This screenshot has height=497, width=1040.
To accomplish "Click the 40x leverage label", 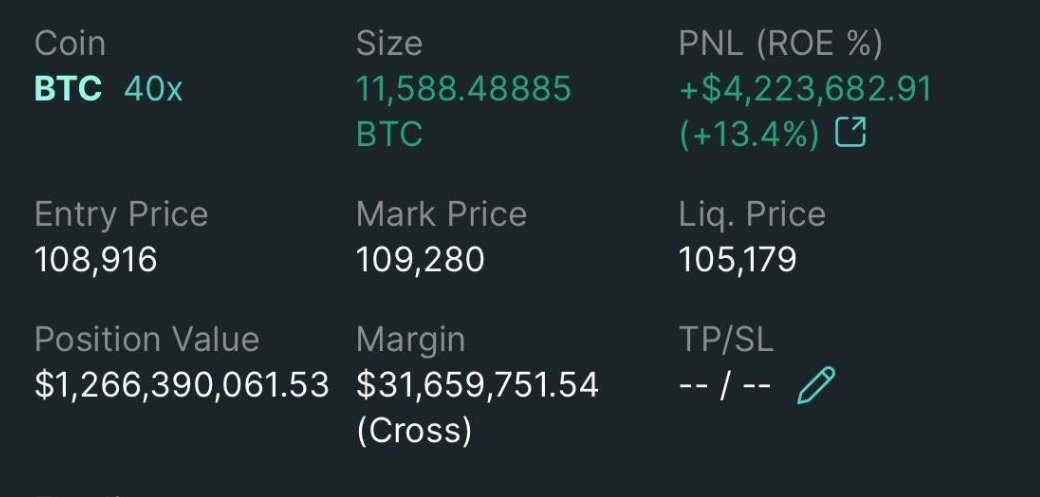I will pos(153,89).
